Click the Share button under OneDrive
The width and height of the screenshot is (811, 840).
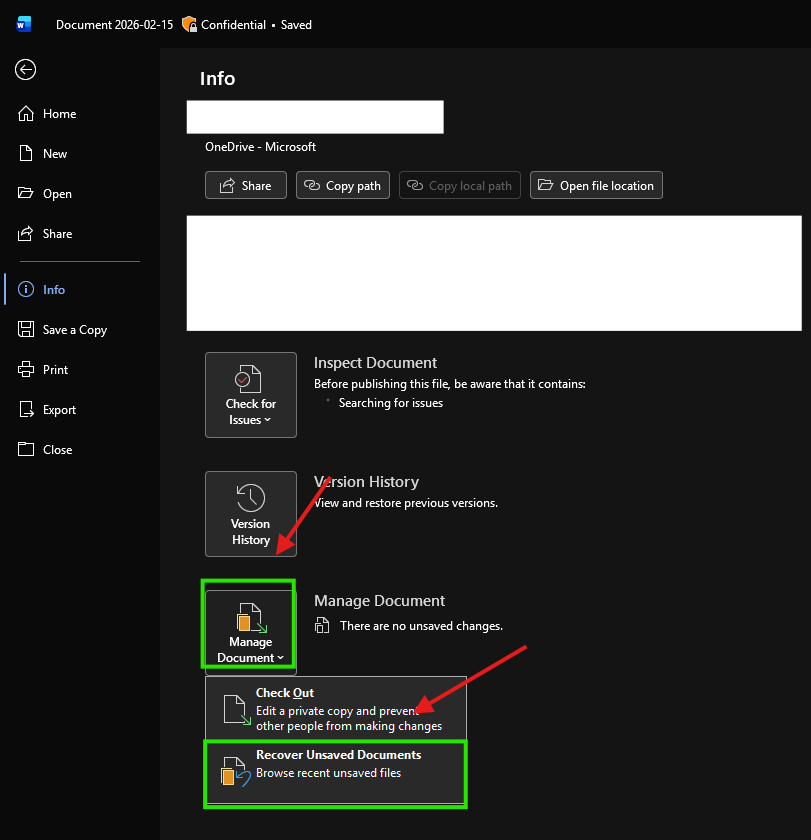(246, 185)
